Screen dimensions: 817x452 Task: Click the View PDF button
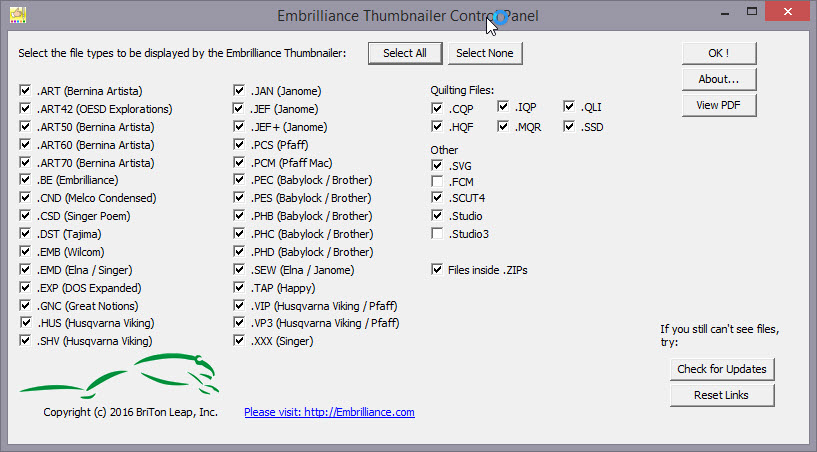719,105
